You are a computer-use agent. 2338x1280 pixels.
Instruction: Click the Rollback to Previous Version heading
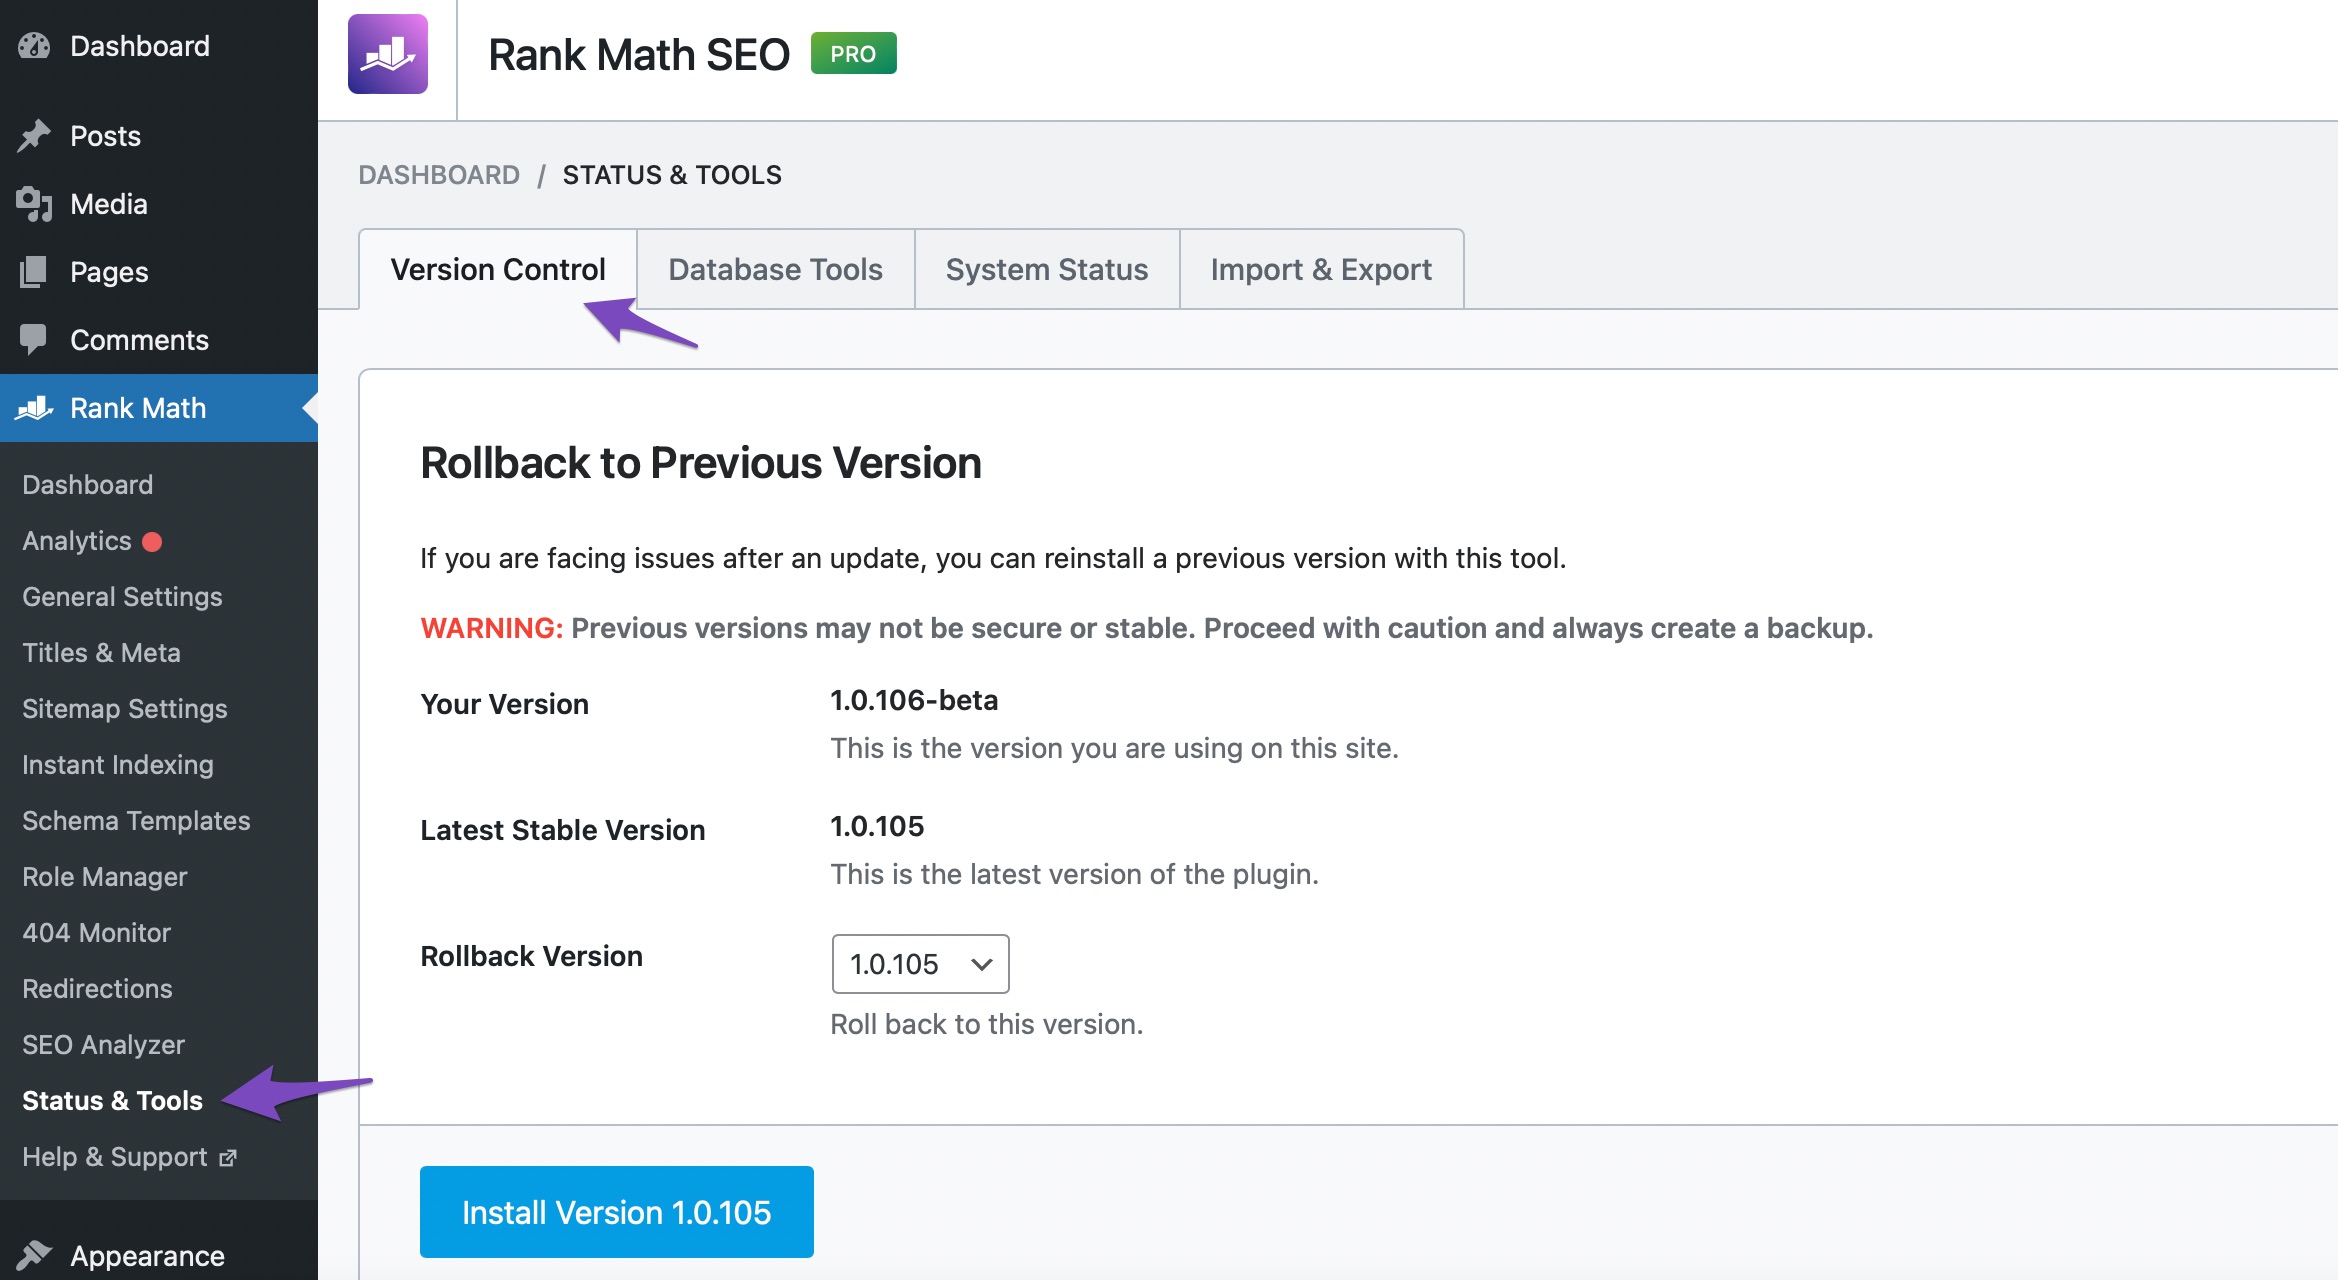pyautogui.click(x=701, y=463)
